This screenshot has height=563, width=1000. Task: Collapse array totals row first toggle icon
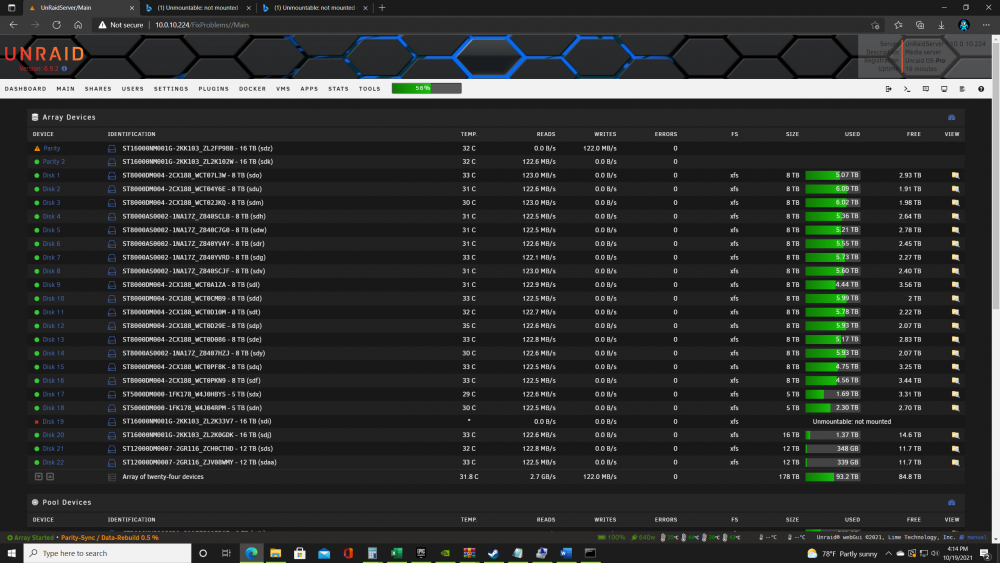[x=38, y=477]
